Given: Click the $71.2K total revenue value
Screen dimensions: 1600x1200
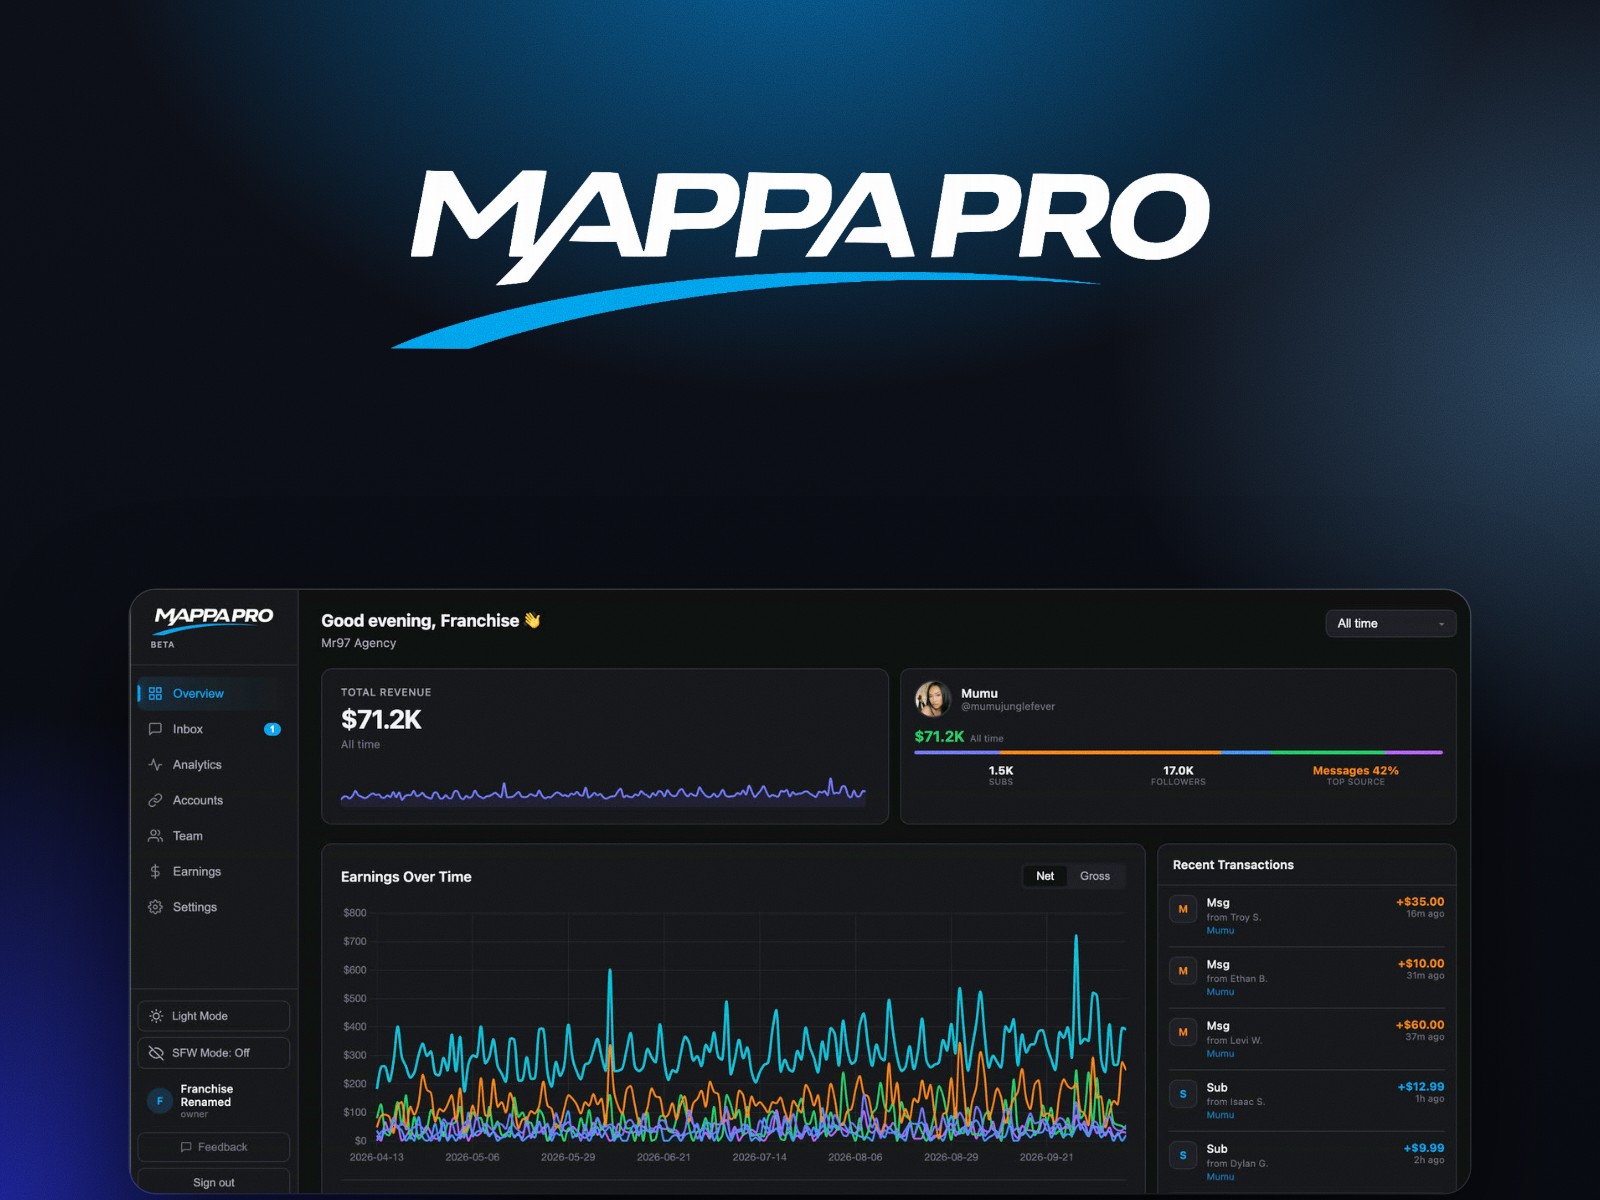Looking at the screenshot, I should 381,719.
